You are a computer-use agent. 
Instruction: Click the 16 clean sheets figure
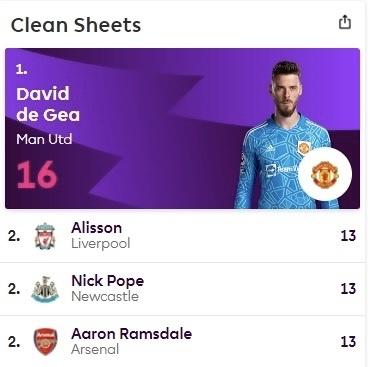point(37,175)
